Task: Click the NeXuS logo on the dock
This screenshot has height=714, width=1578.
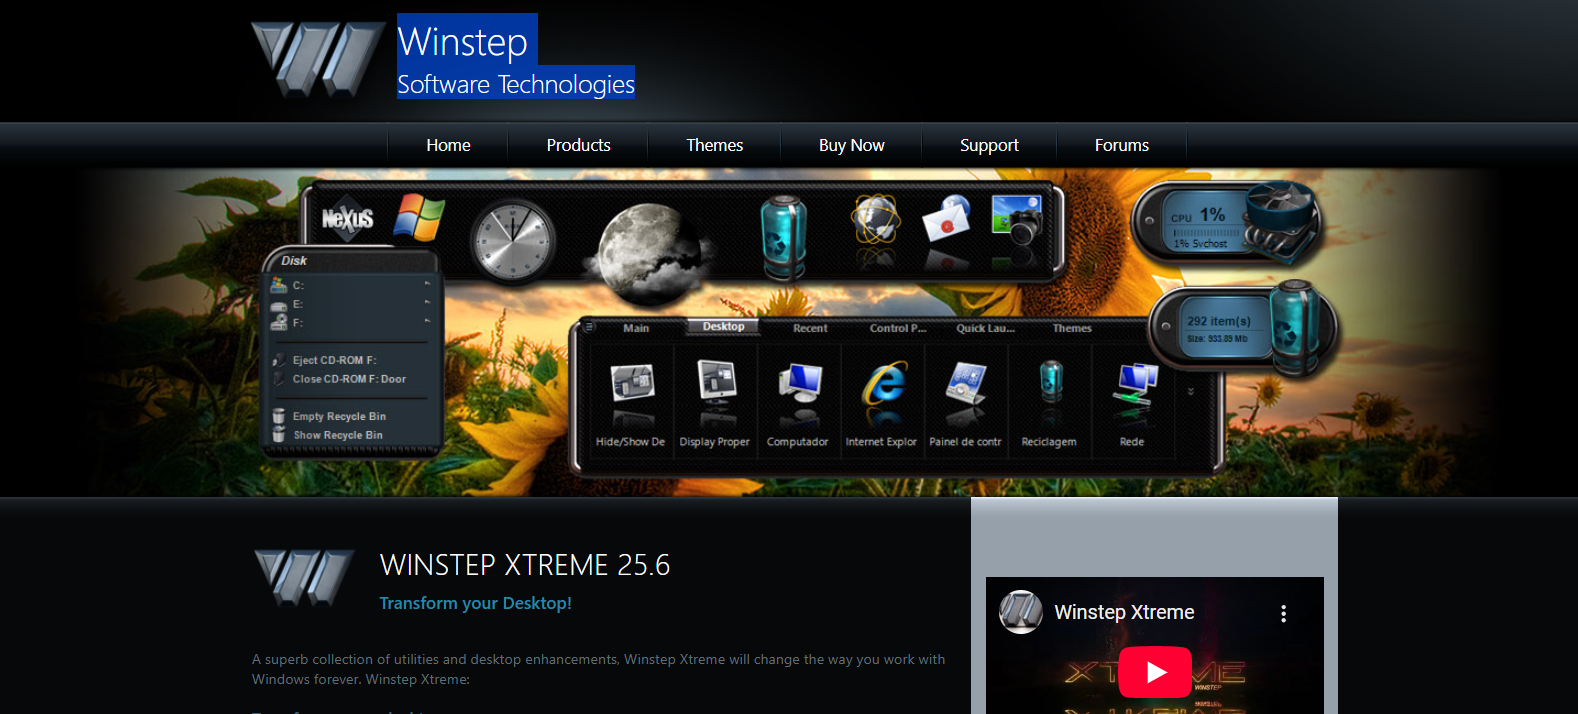Action: (347, 218)
